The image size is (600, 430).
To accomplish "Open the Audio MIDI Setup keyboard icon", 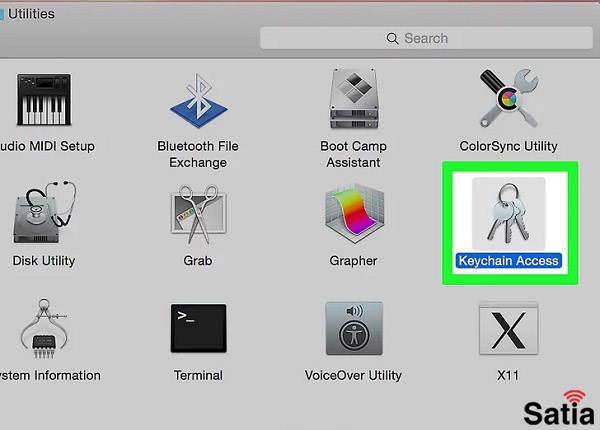I will 44,99.
